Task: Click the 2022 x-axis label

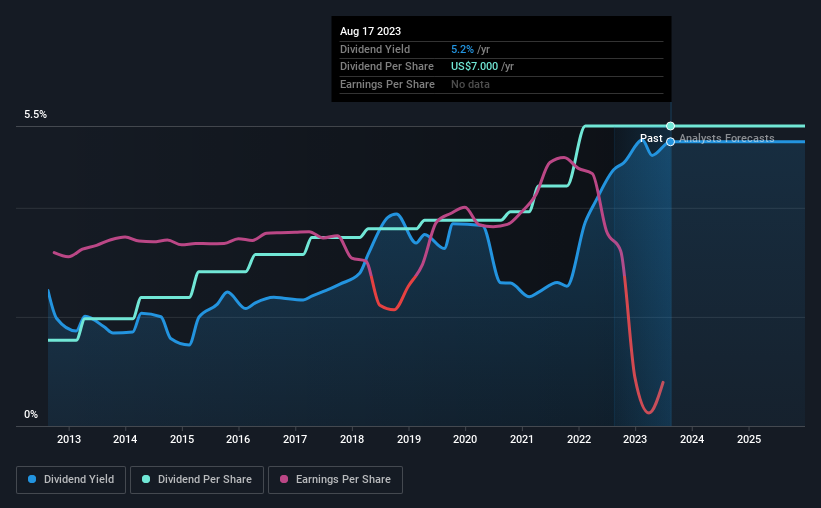Action: (x=579, y=439)
